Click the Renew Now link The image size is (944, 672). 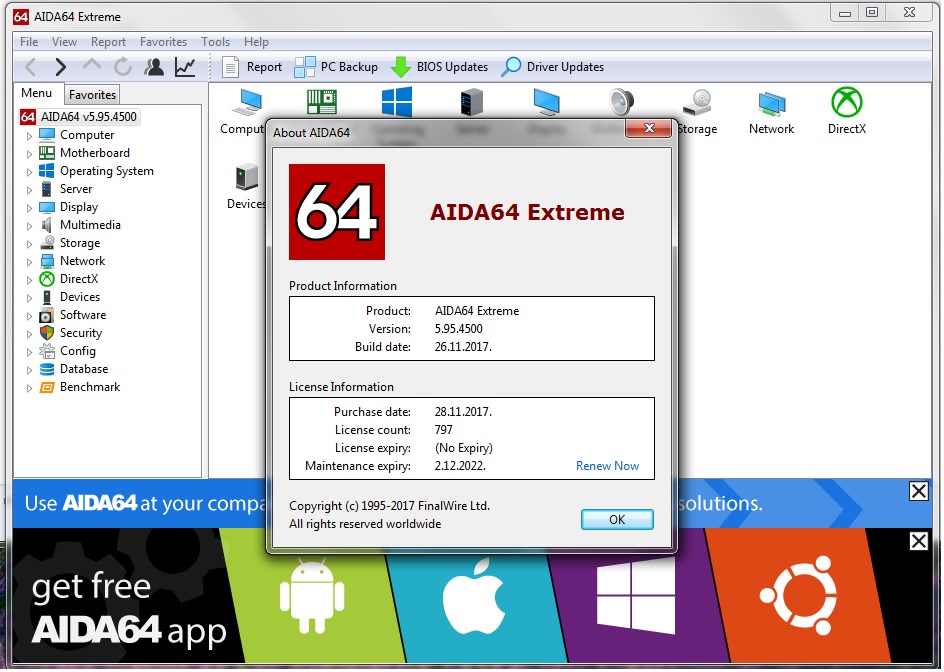tap(607, 466)
